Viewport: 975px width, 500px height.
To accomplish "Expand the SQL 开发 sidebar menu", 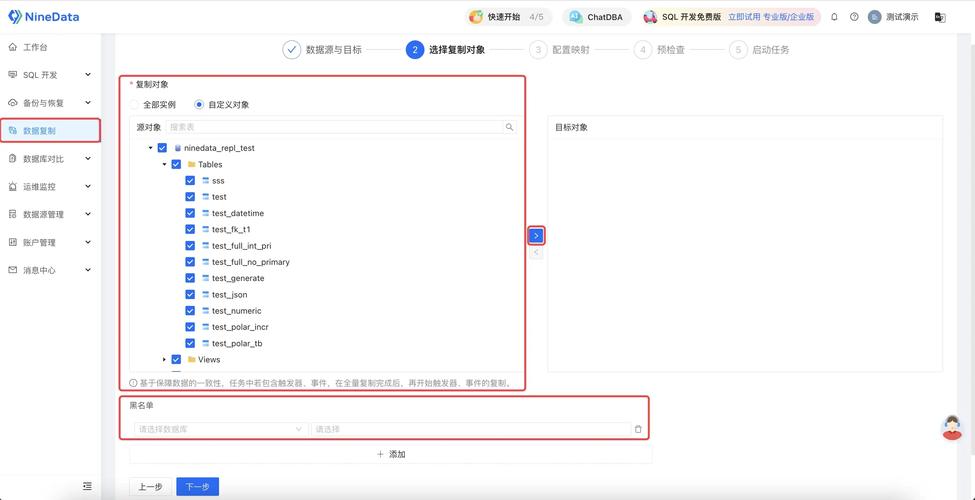I will pyautogui.click(x=50, y=75).
